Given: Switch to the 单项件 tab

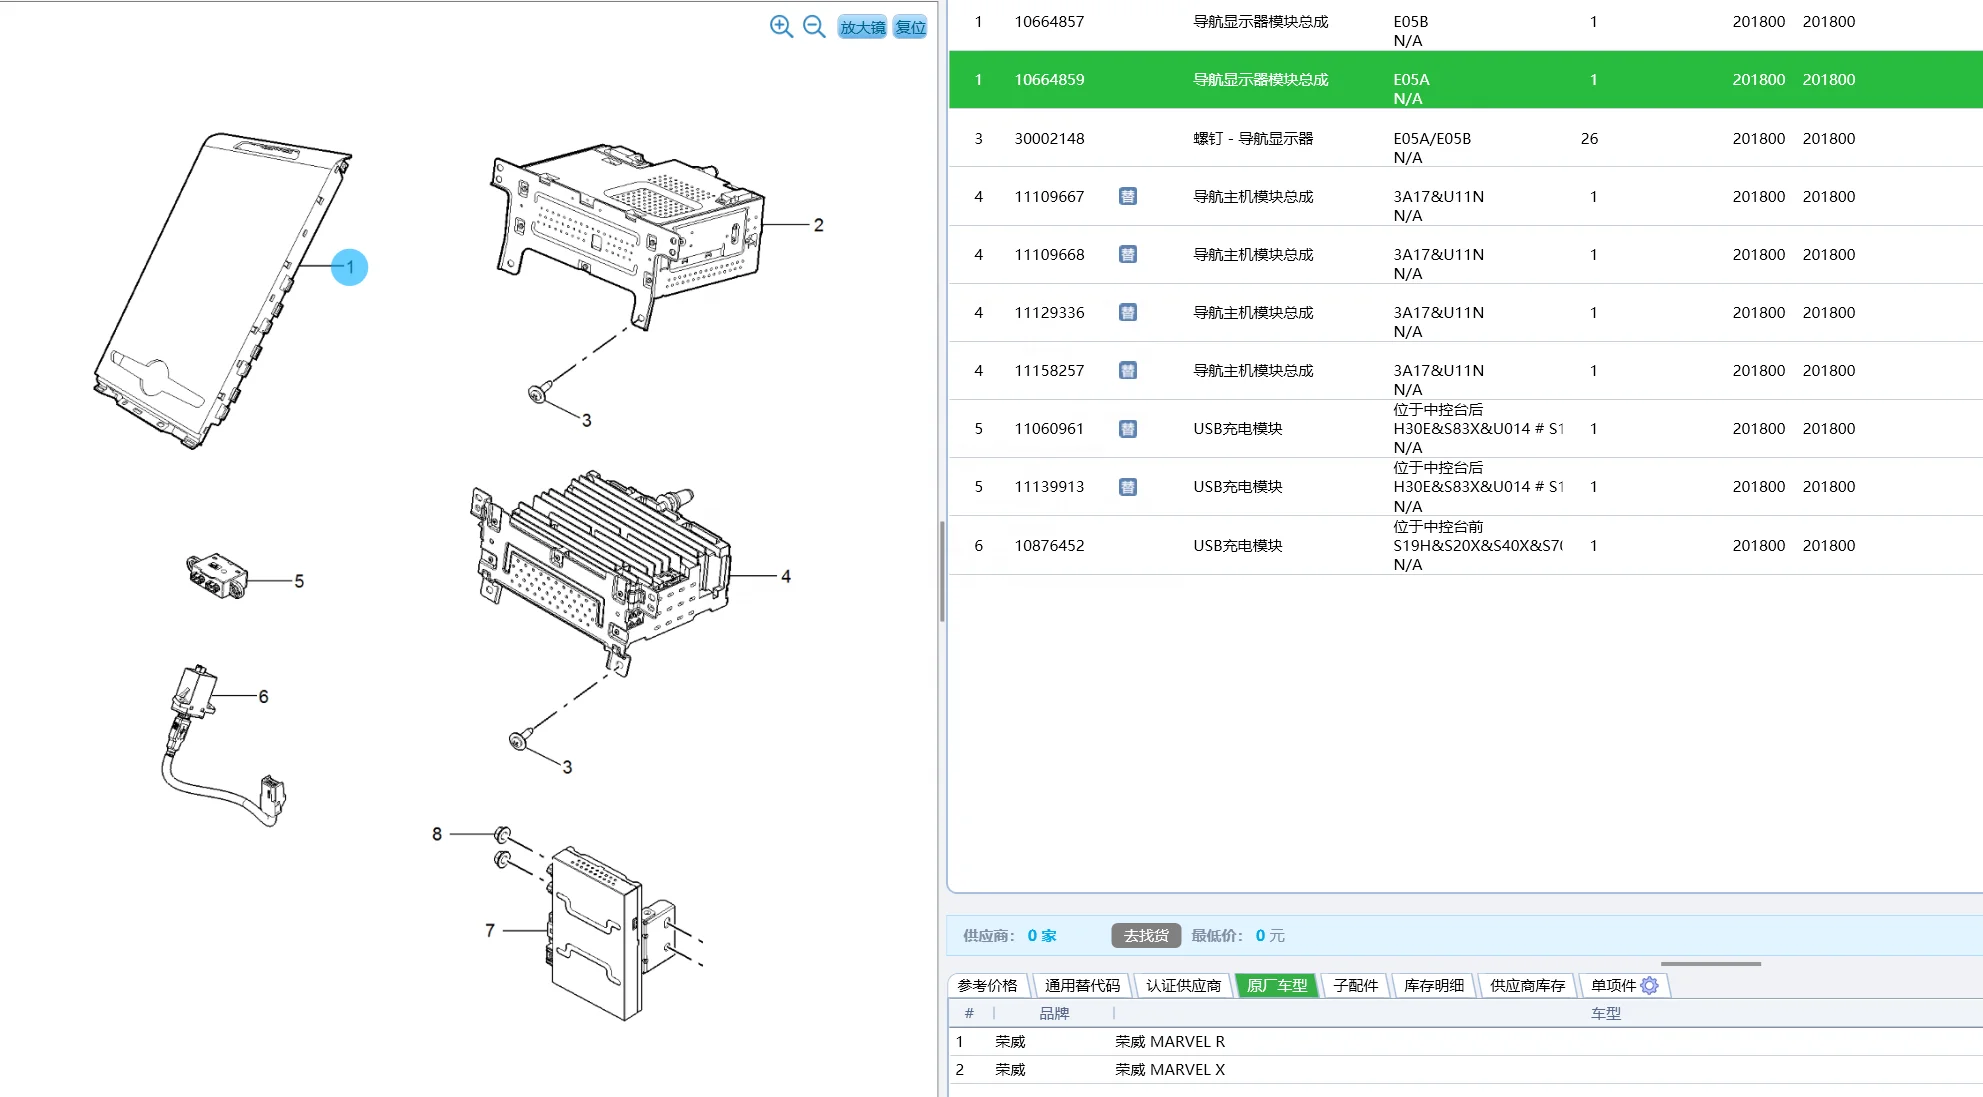Looking at the screenshot, I should point(1613,985).
